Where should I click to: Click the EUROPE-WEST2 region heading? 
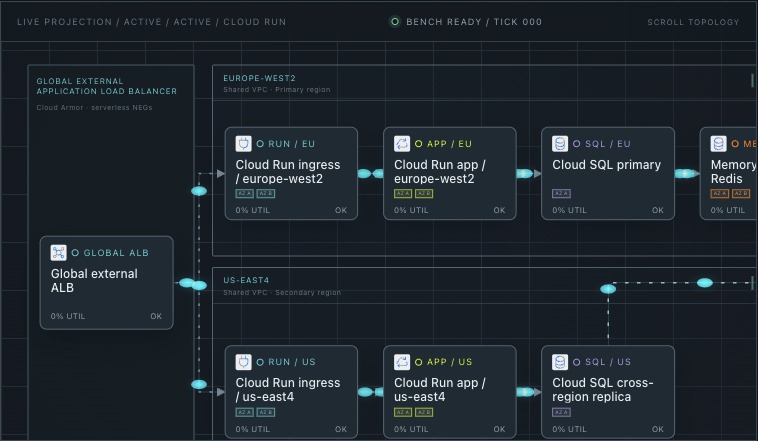260,78
